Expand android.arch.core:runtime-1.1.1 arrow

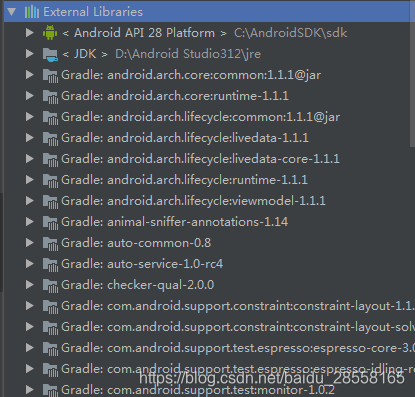30,96
